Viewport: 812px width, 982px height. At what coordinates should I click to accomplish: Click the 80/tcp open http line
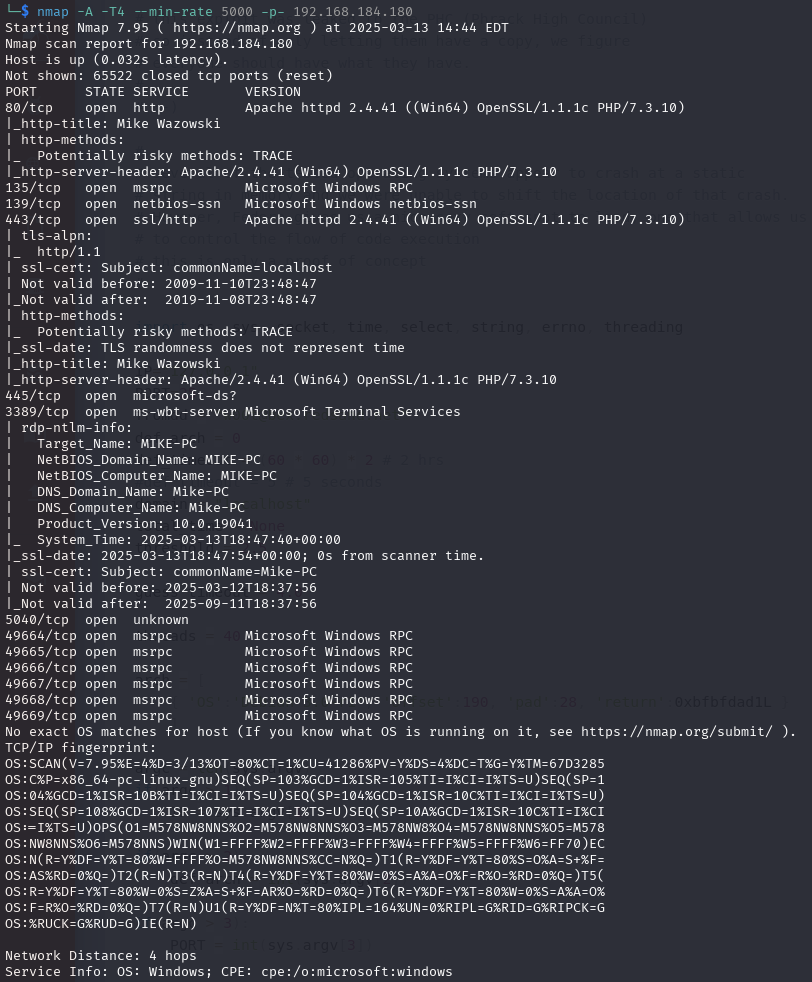[345, 108]
